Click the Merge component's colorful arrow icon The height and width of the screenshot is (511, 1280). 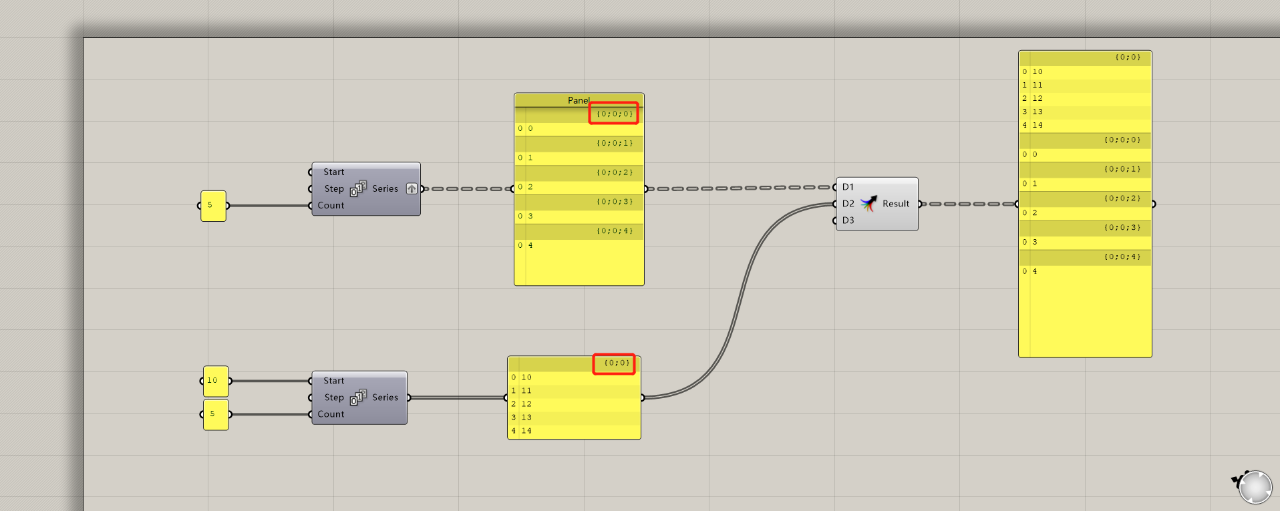[x=868, y=203]
